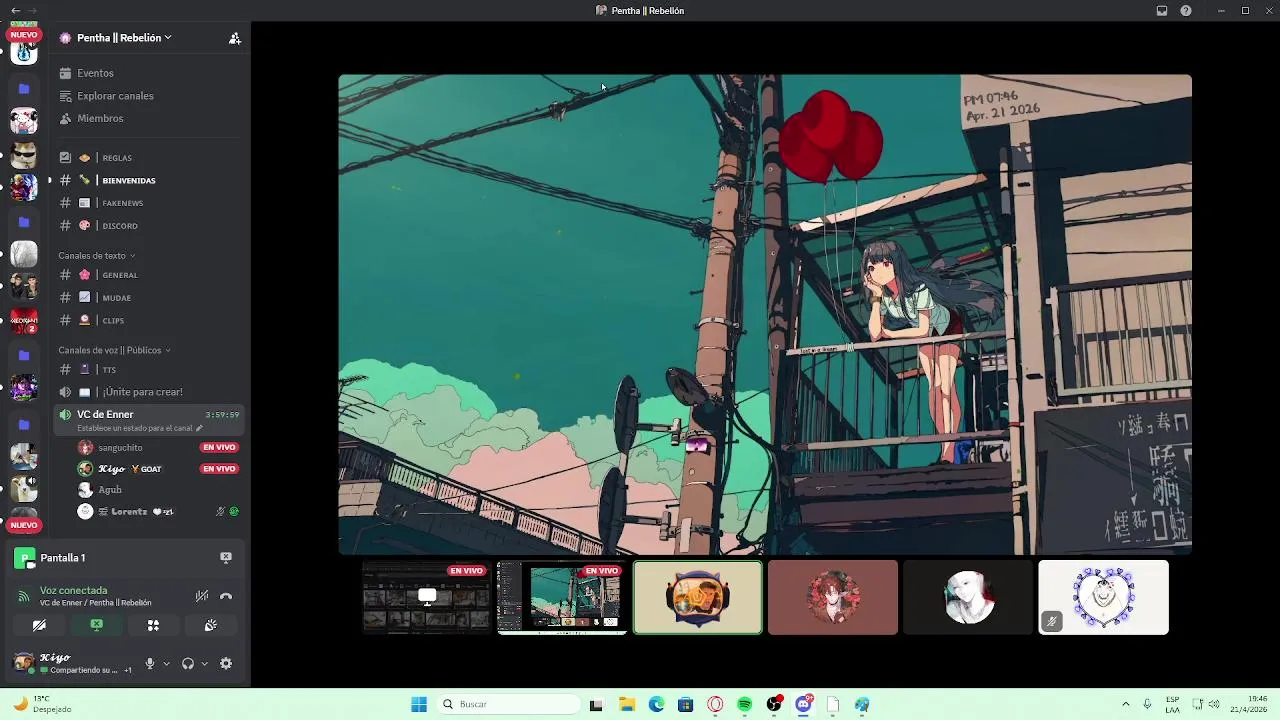Deafen with the headphones icon

[188, 664]
